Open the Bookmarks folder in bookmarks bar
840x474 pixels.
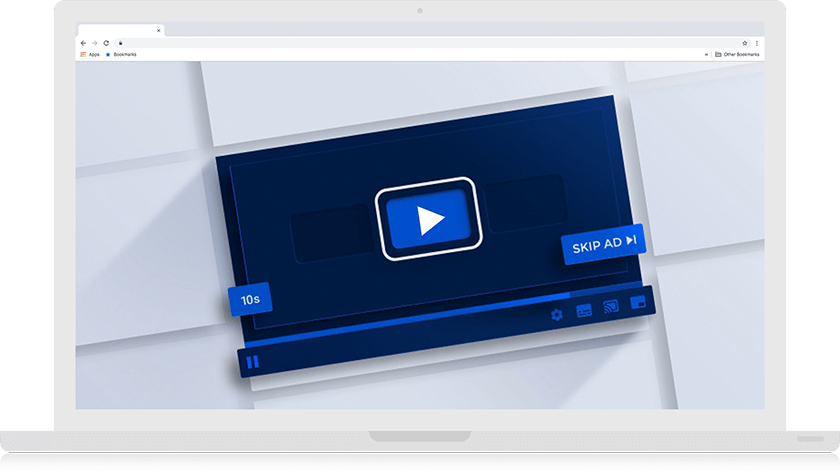[x=121, y=55]
